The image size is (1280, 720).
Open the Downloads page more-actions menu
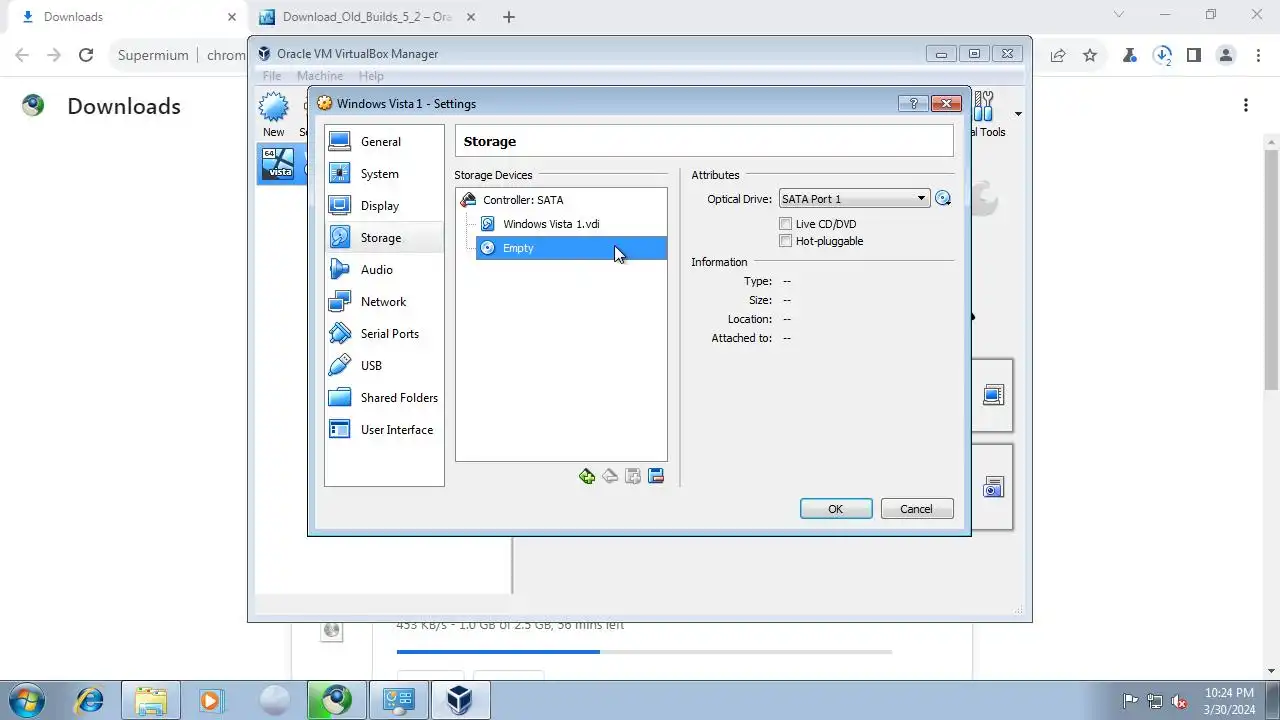click(x=1246, y=105)
